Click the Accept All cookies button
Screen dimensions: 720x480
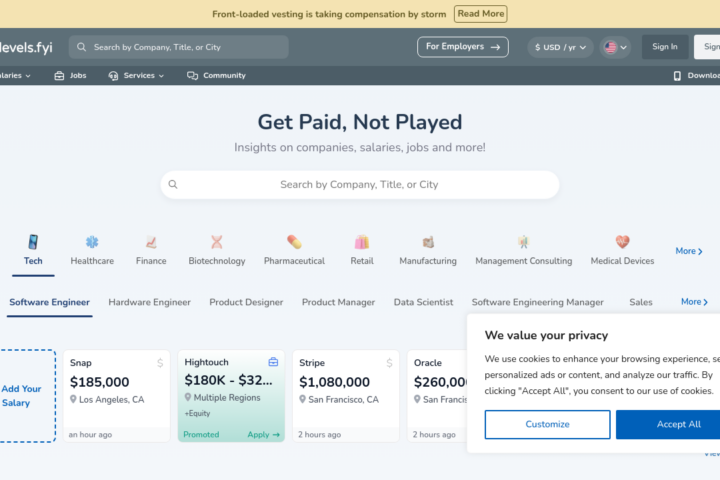pos(668,424)
